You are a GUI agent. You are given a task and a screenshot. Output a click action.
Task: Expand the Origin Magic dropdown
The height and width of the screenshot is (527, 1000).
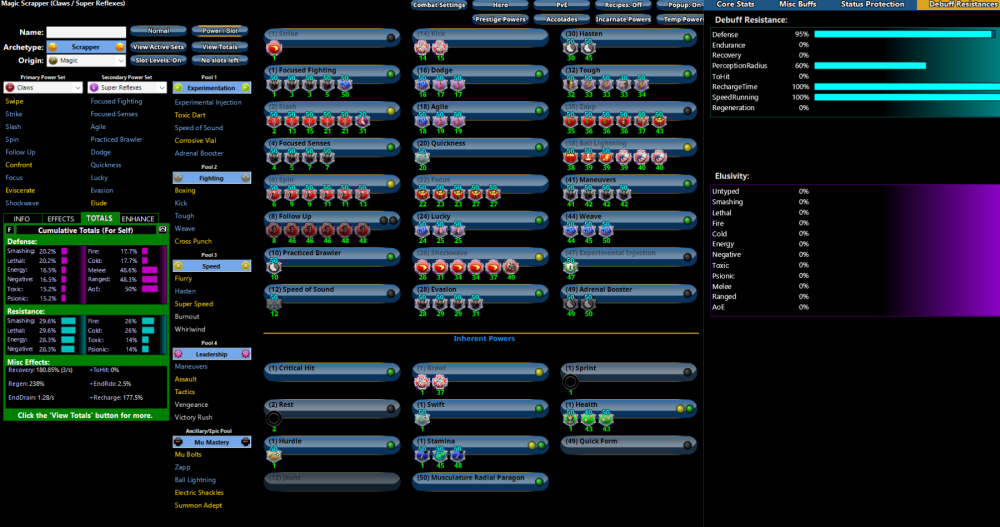pyautogui.click(x=86, y=60)
